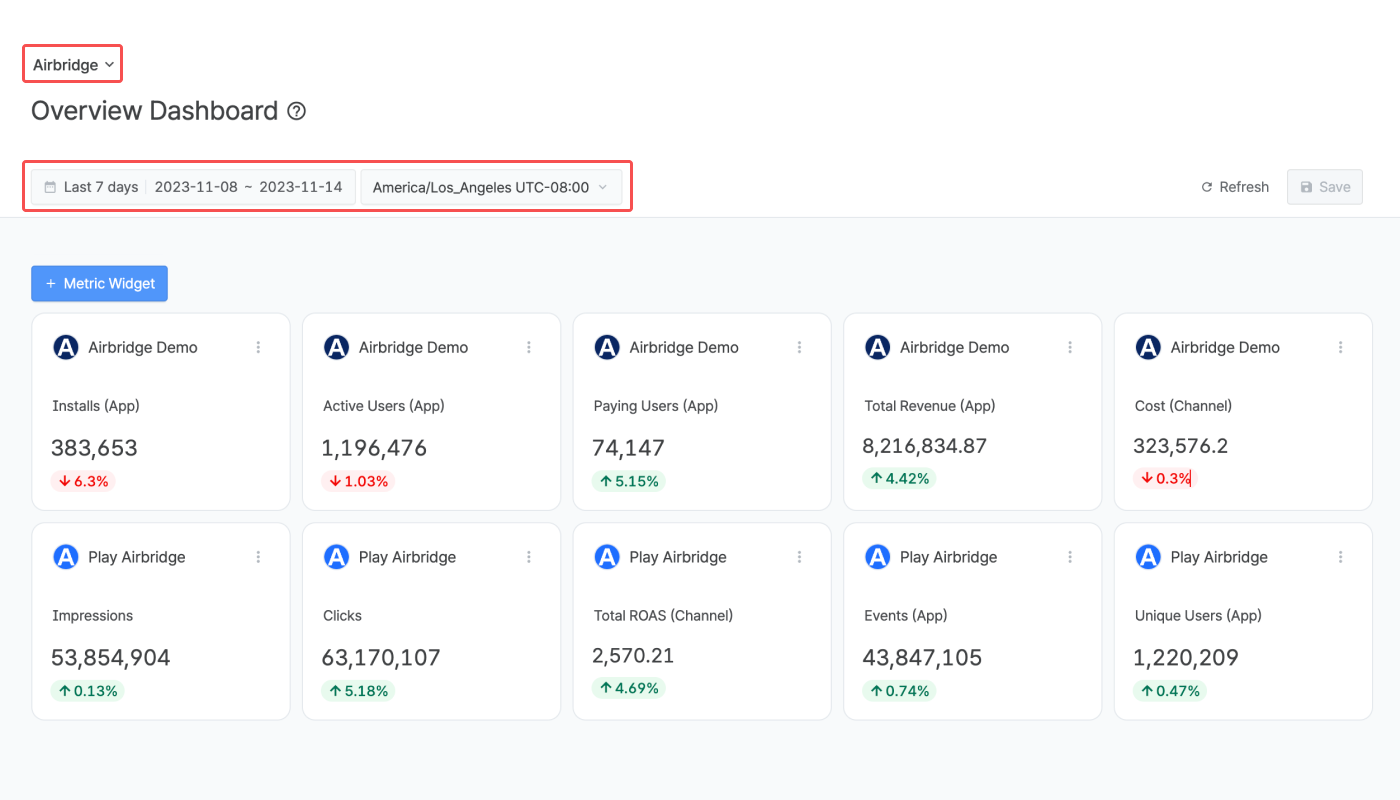Open more options on Cost (Channel) widget
The height and width of the screenshot is (800, 1400).
point(1340,347)
